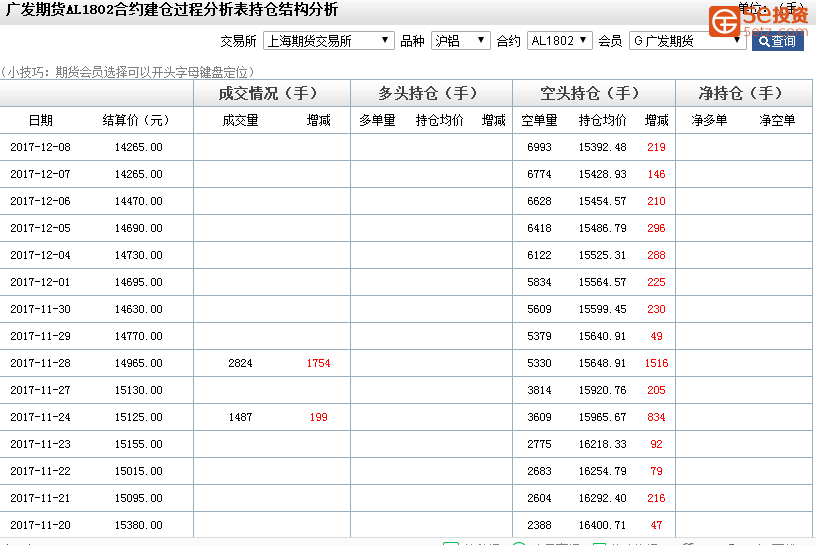Click short position value 3609
The image size is (816, 545).
click(x=539, y=417)
